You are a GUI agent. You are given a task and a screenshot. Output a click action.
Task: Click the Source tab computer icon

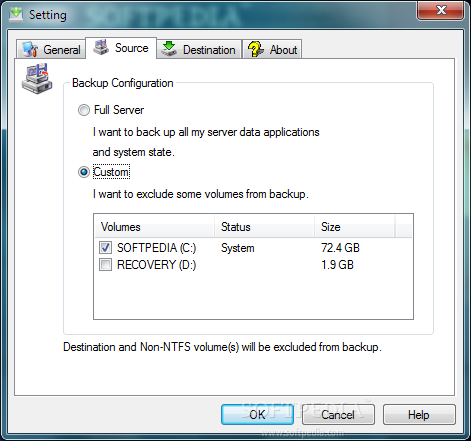point(101,47)
